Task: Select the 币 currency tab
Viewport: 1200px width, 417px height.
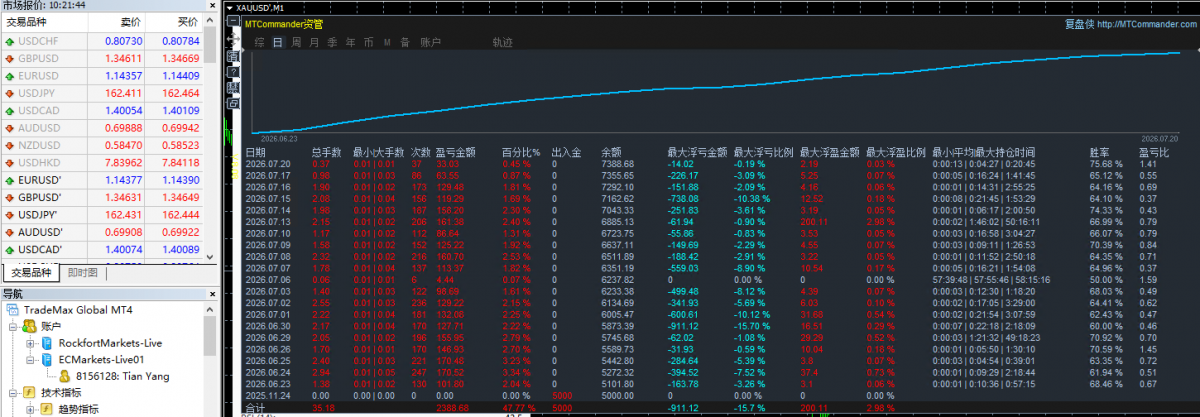Action: click(369, 42)
